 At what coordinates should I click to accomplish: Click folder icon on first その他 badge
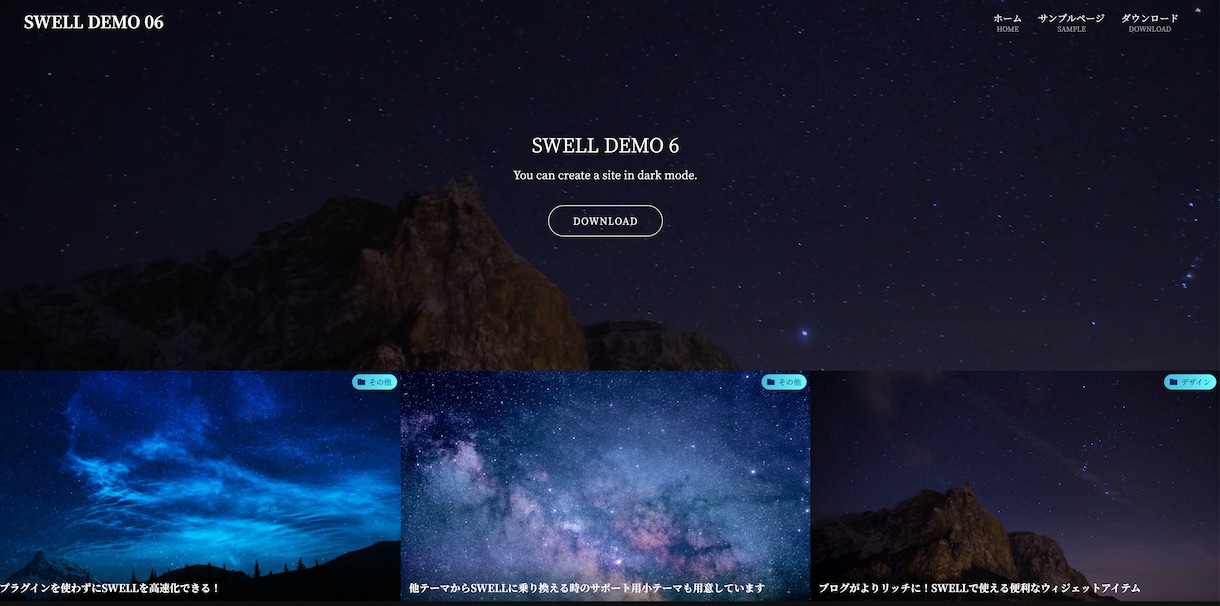click(361, 382)
